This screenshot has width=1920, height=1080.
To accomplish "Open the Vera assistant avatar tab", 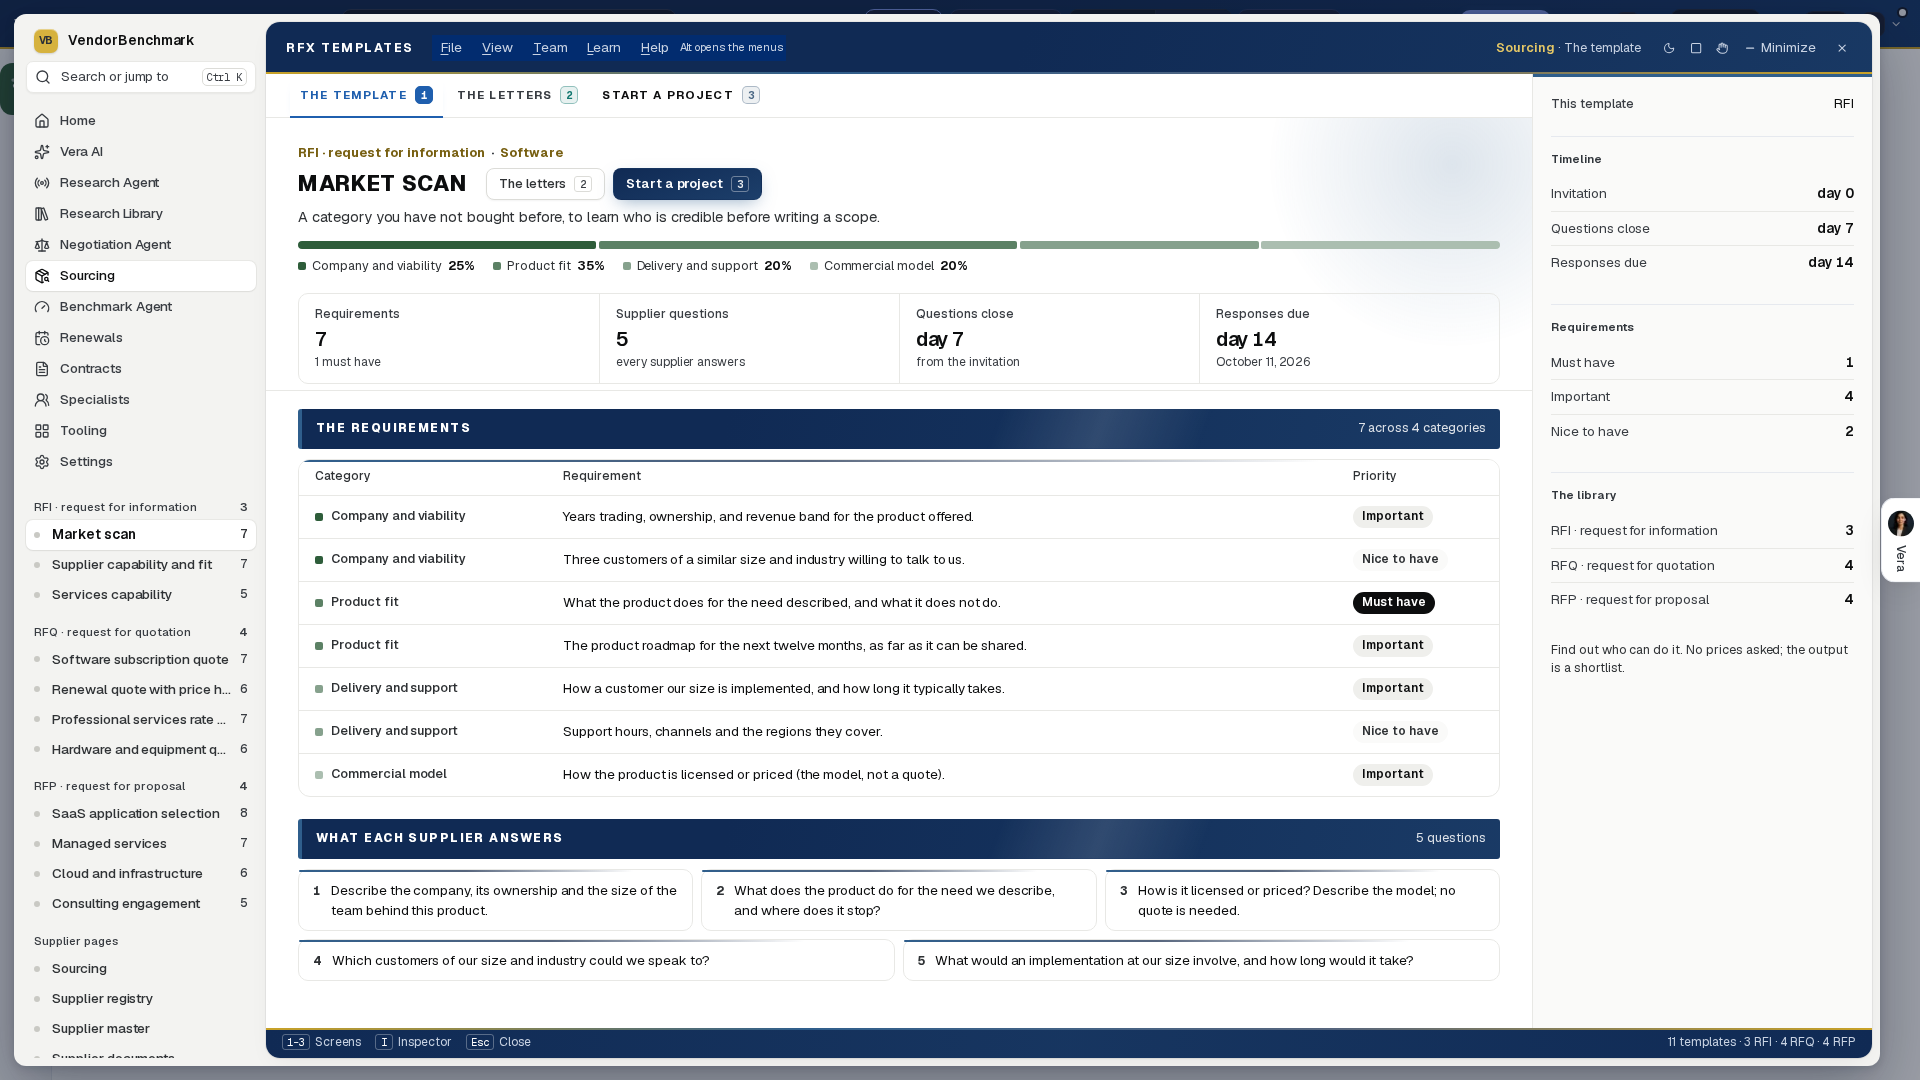I will [x=1900, y=540].
